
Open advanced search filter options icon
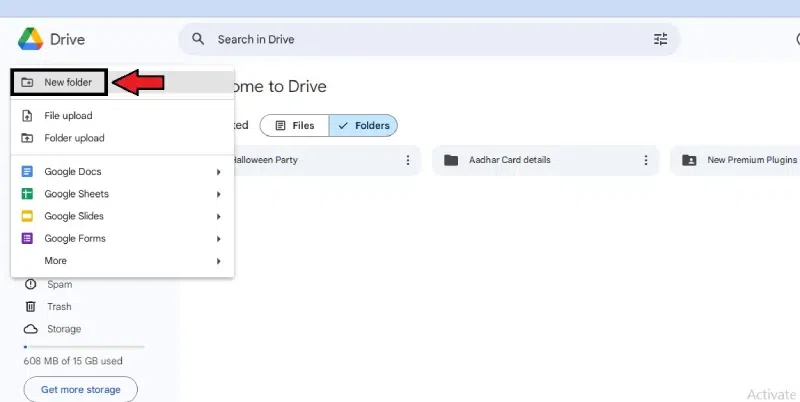660,39
